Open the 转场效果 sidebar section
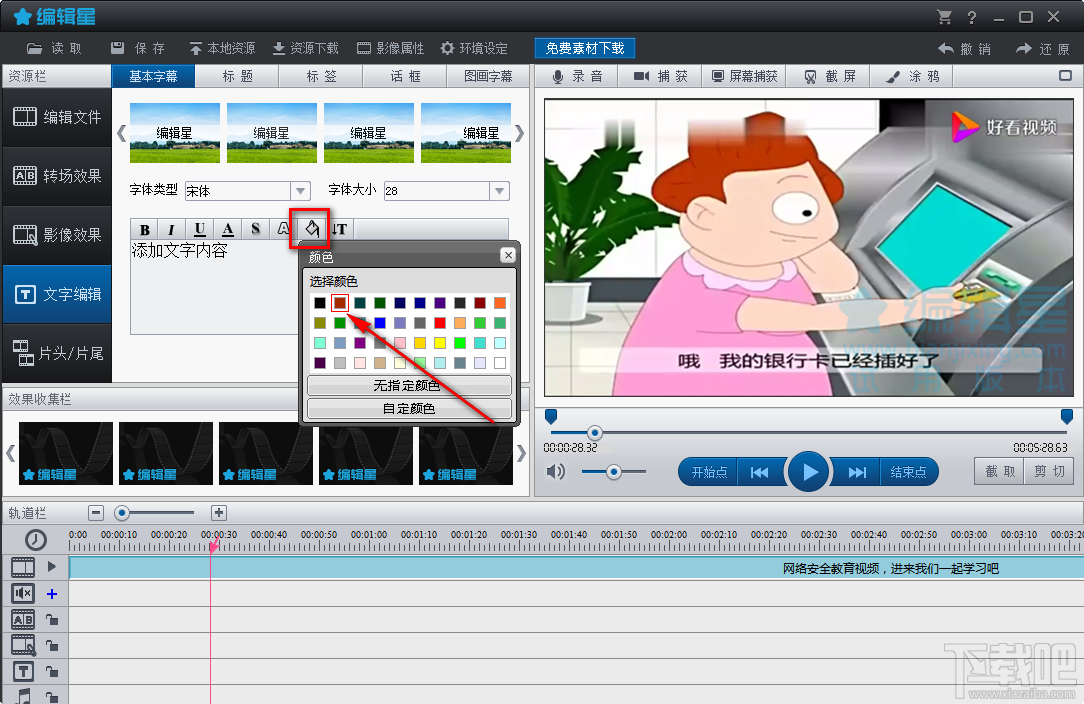The image size is (1084, 704). point(57,176)
